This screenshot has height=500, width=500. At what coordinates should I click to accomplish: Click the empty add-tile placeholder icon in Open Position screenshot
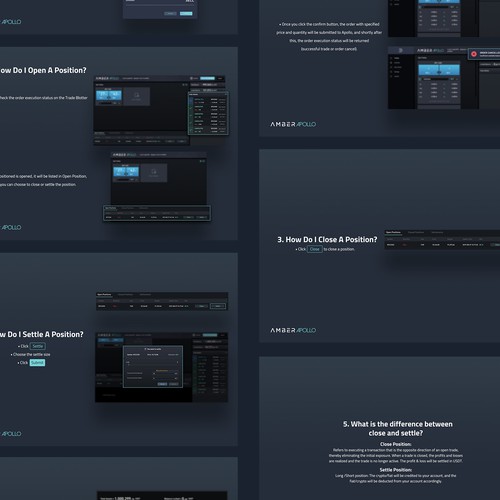coord(154,172)
